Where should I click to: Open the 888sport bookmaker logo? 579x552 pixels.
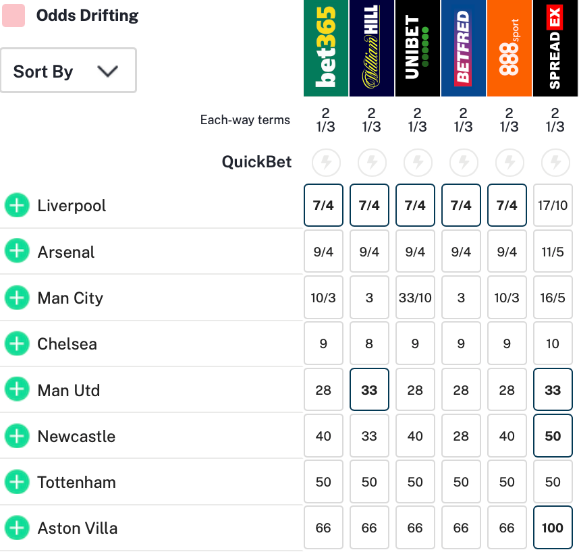click(509, 48)
